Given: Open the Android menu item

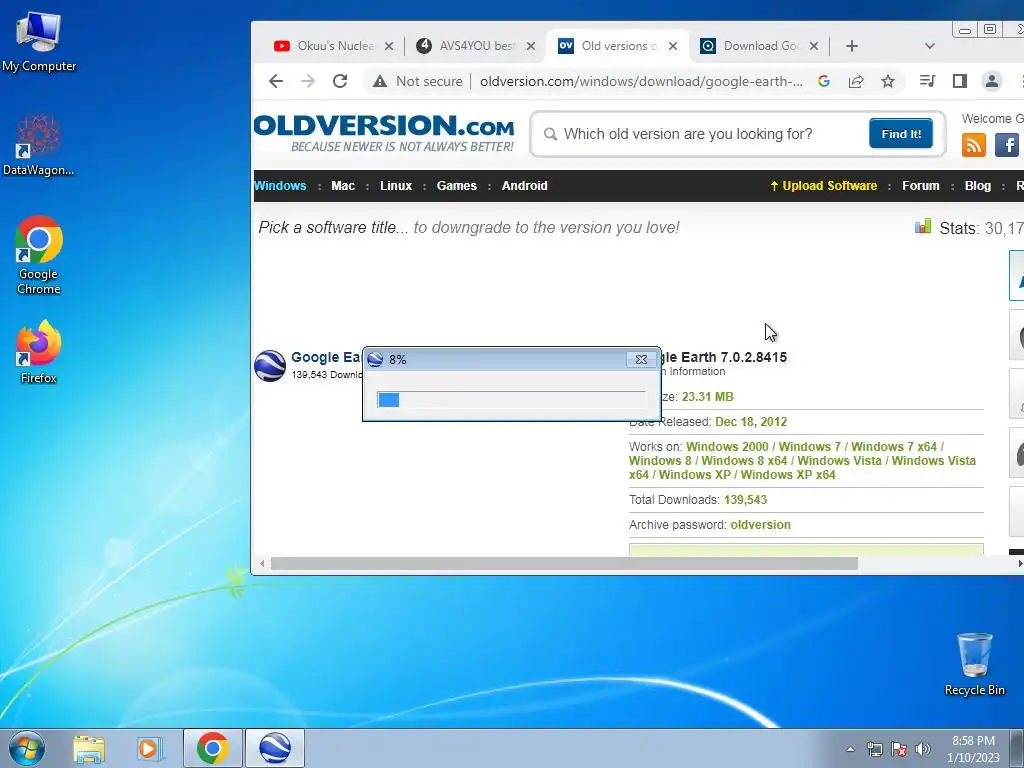Looking at the screenshot, I should click(524, 185).
